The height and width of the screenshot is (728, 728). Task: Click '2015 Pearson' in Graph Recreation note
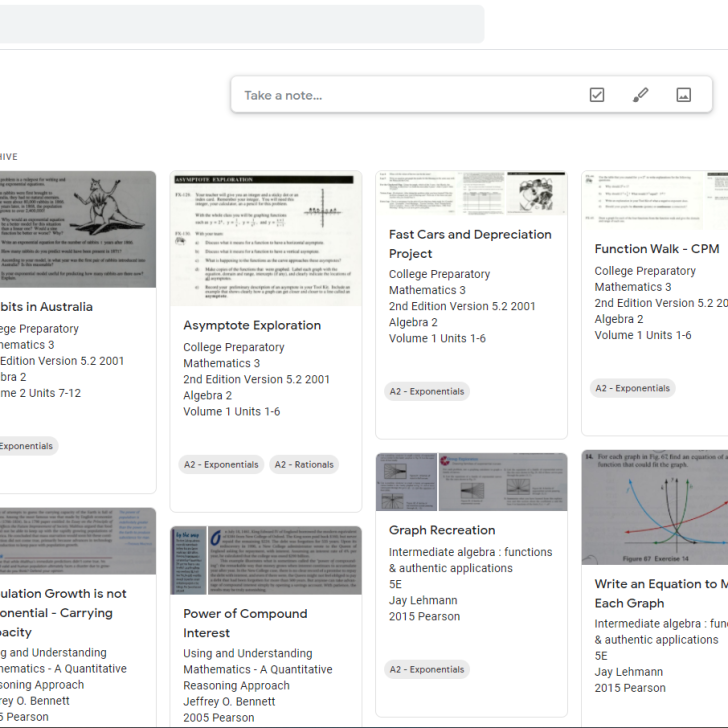pyautogui.click(x=424, y=617)
